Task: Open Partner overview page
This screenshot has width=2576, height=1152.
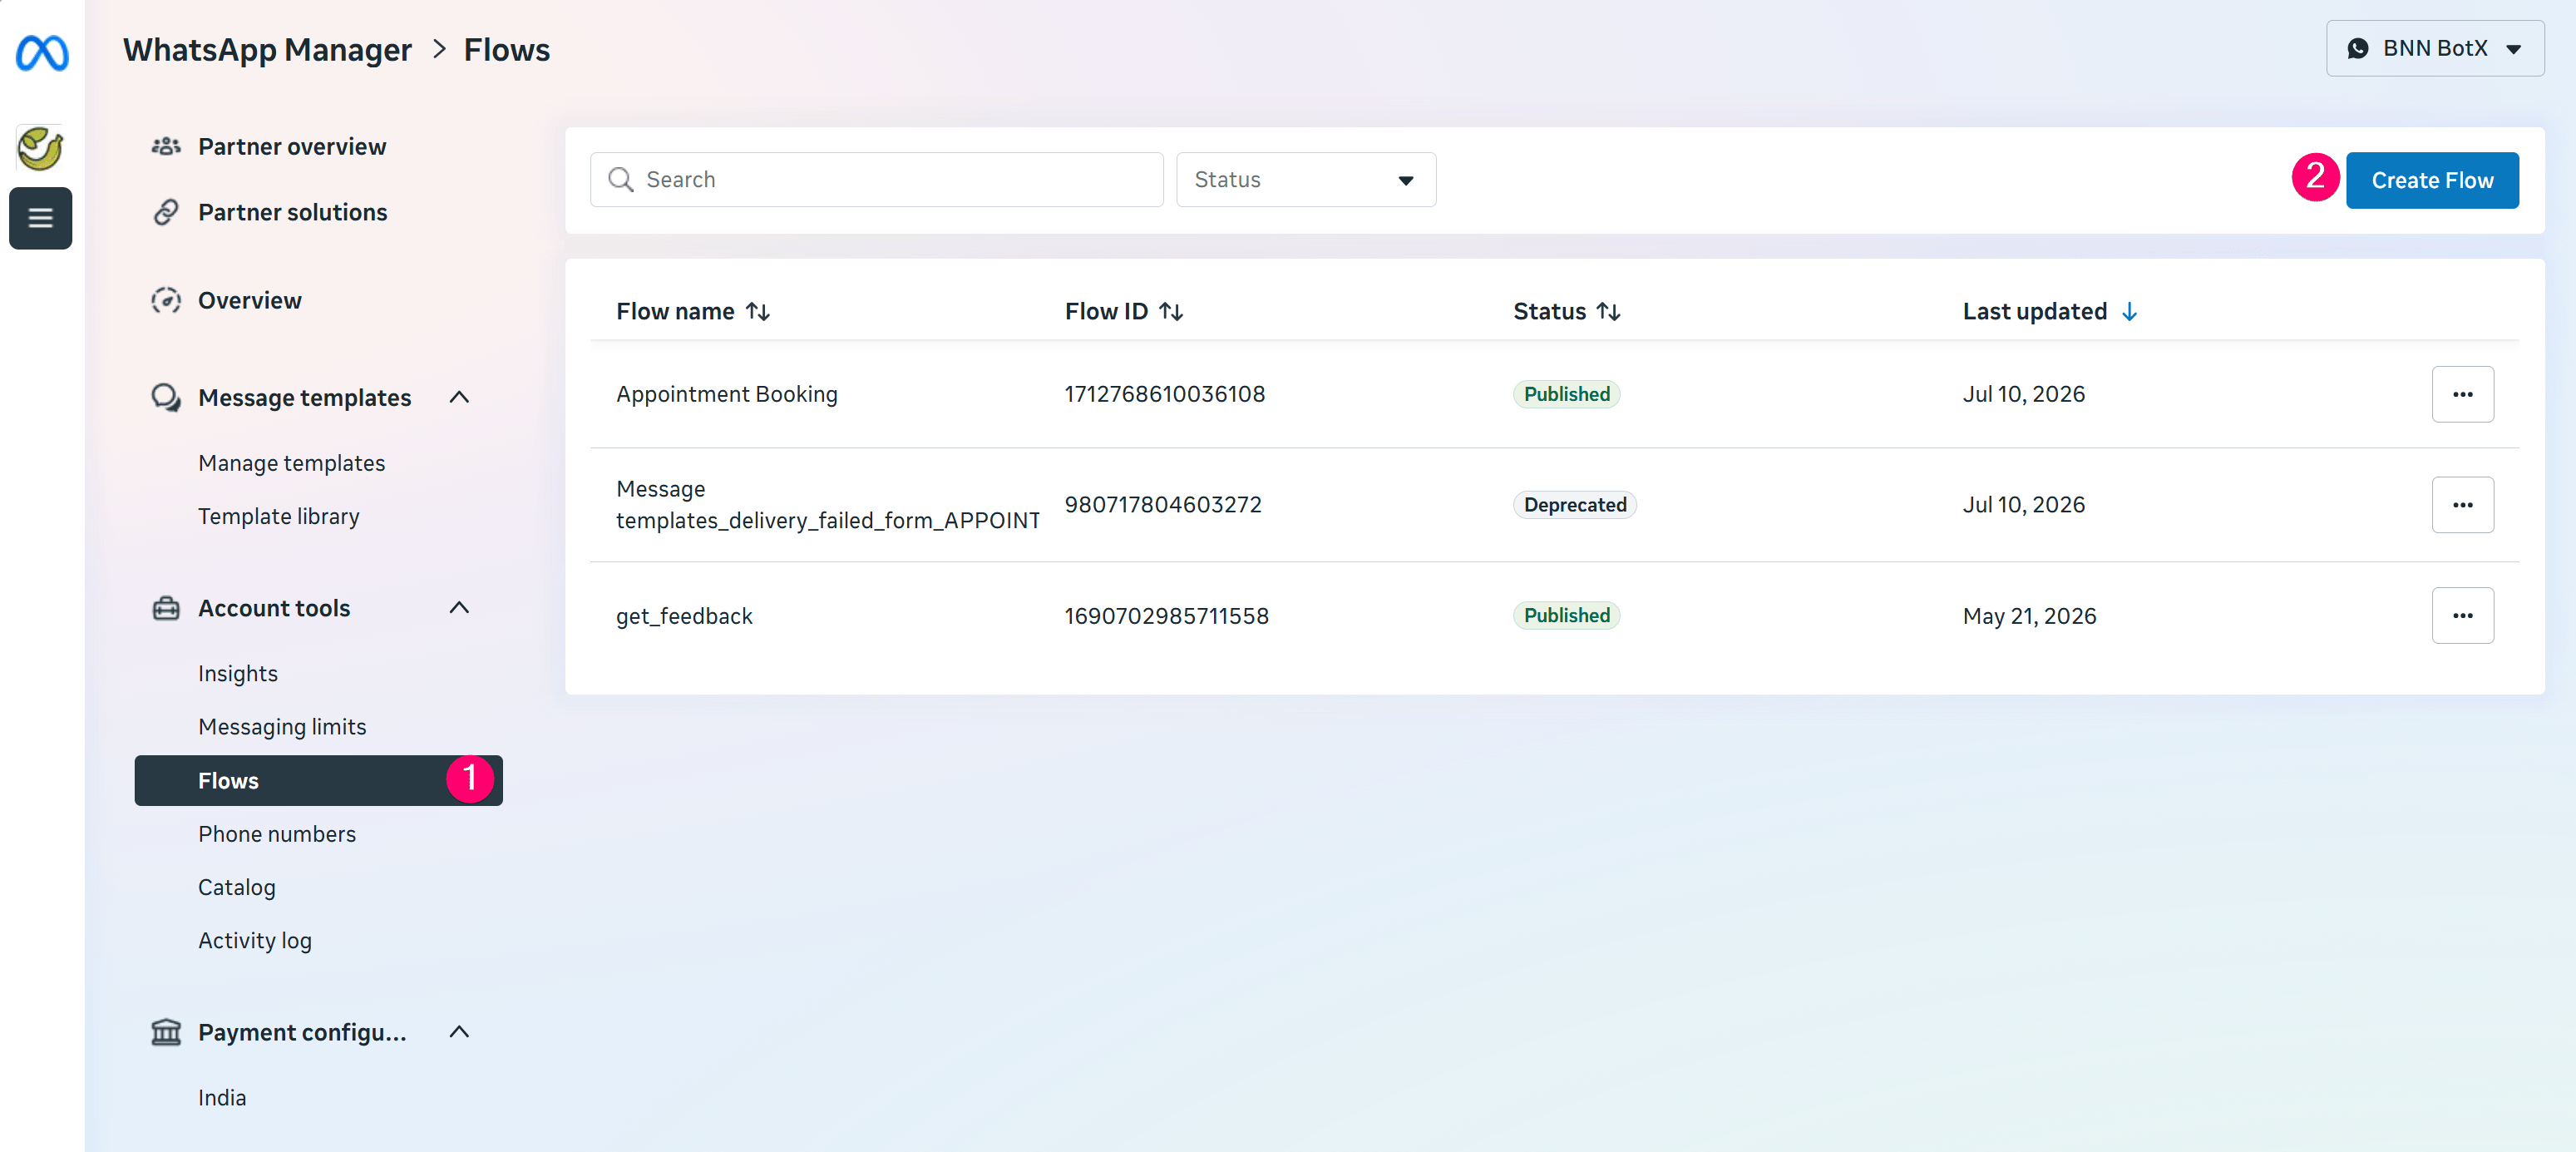Action: click(292, 147)
